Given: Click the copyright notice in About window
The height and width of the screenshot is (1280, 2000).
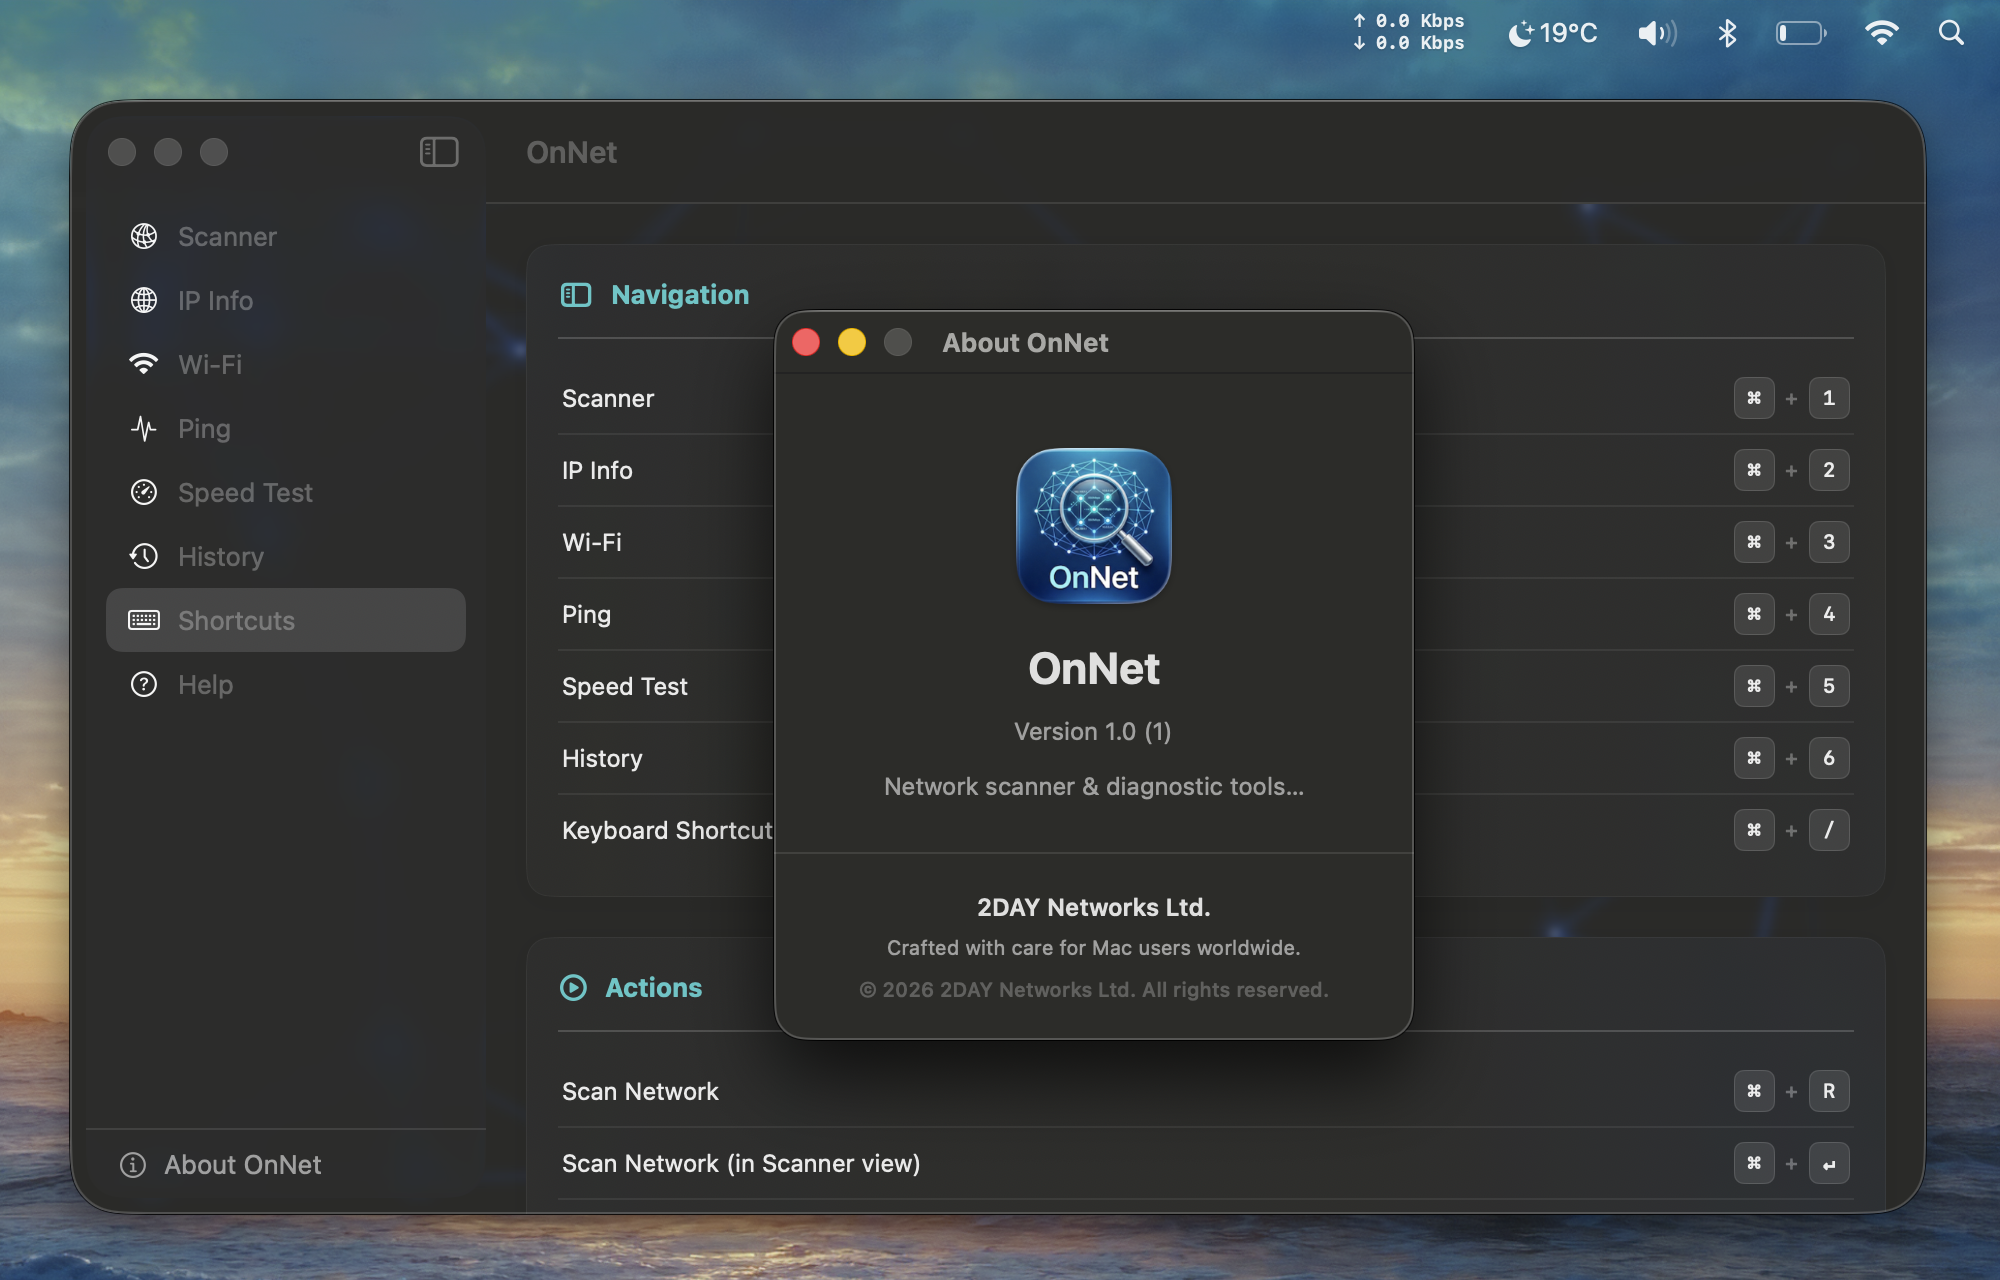Looking at the screenshot, I should tap(1094, 990).
